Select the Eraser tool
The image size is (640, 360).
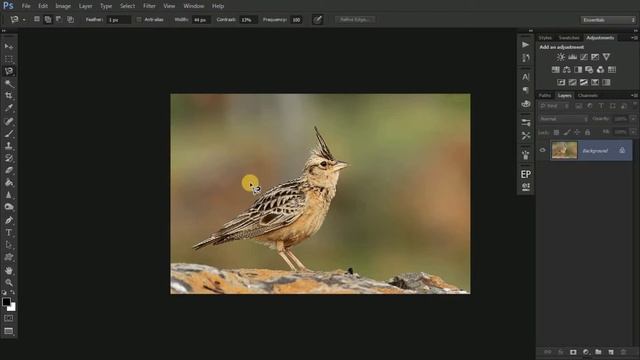[x=9, y=170]
